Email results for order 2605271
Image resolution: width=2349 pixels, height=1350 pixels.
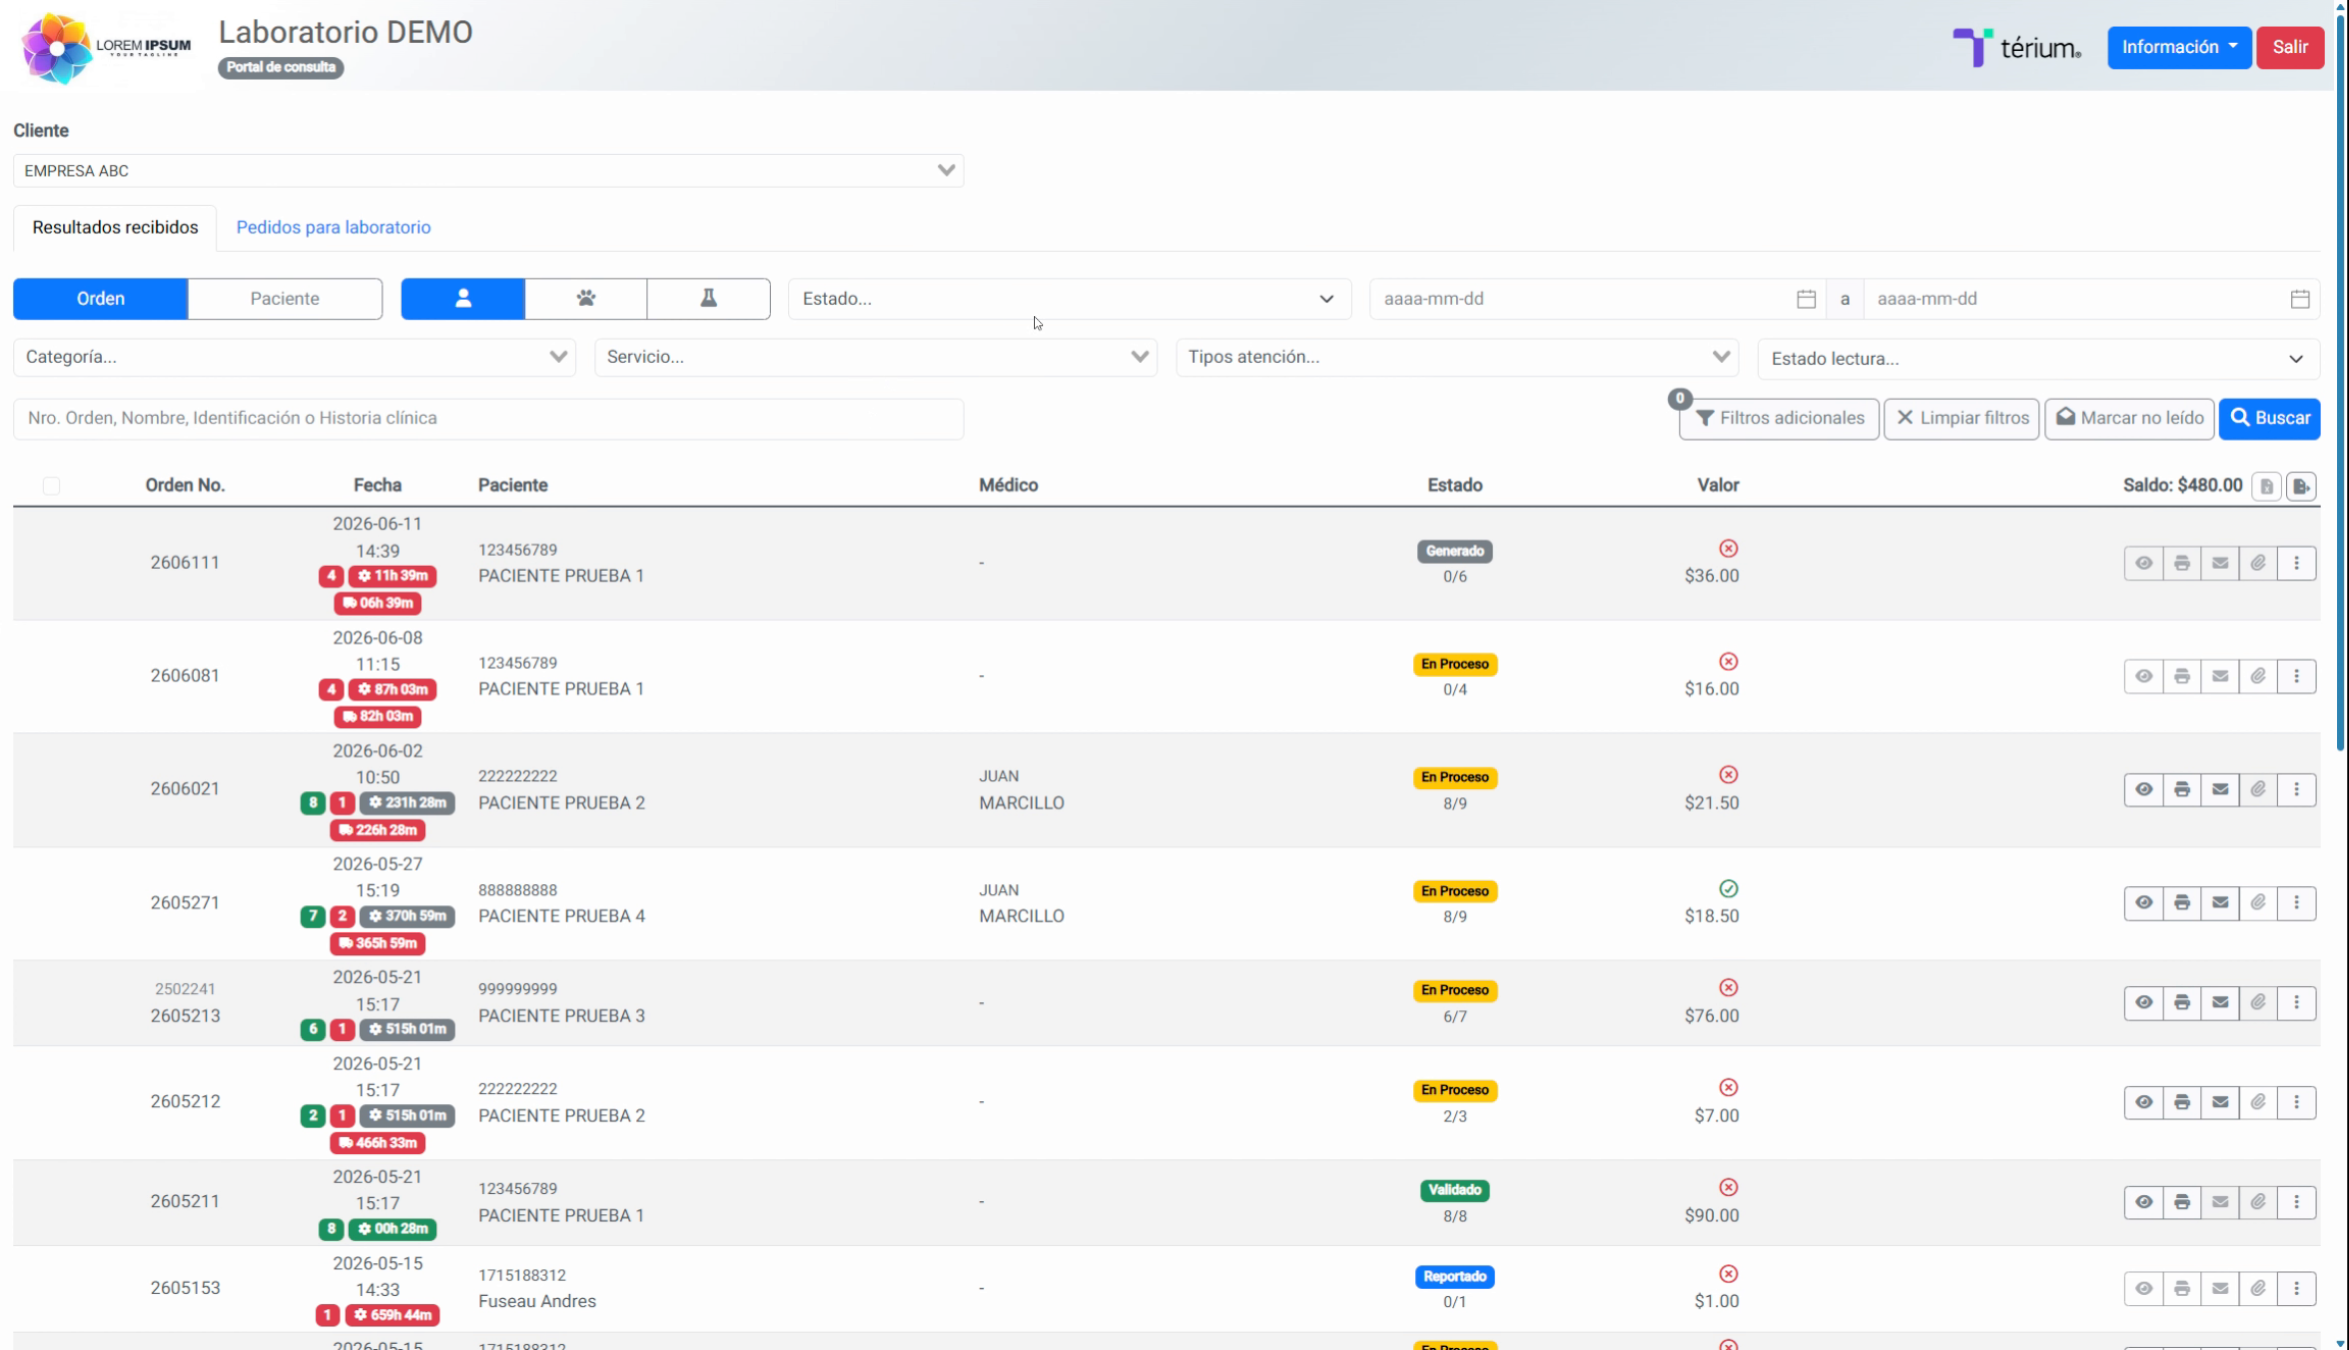[2220, 902]
